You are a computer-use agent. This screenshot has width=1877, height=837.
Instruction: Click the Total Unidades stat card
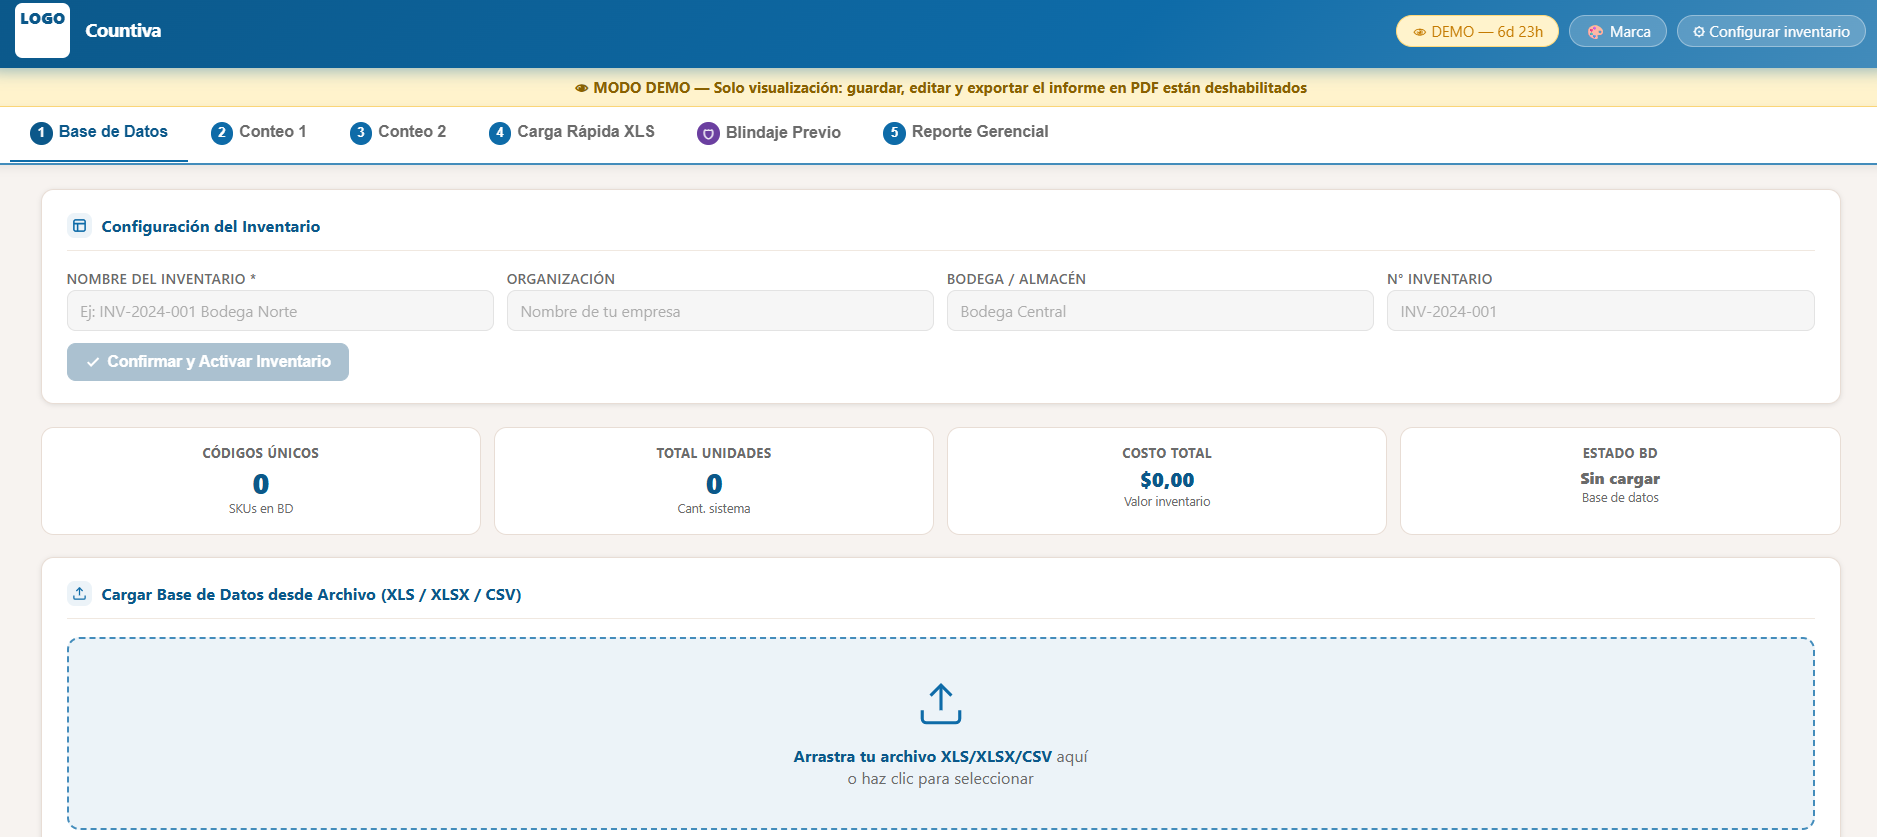coord(714,481)
